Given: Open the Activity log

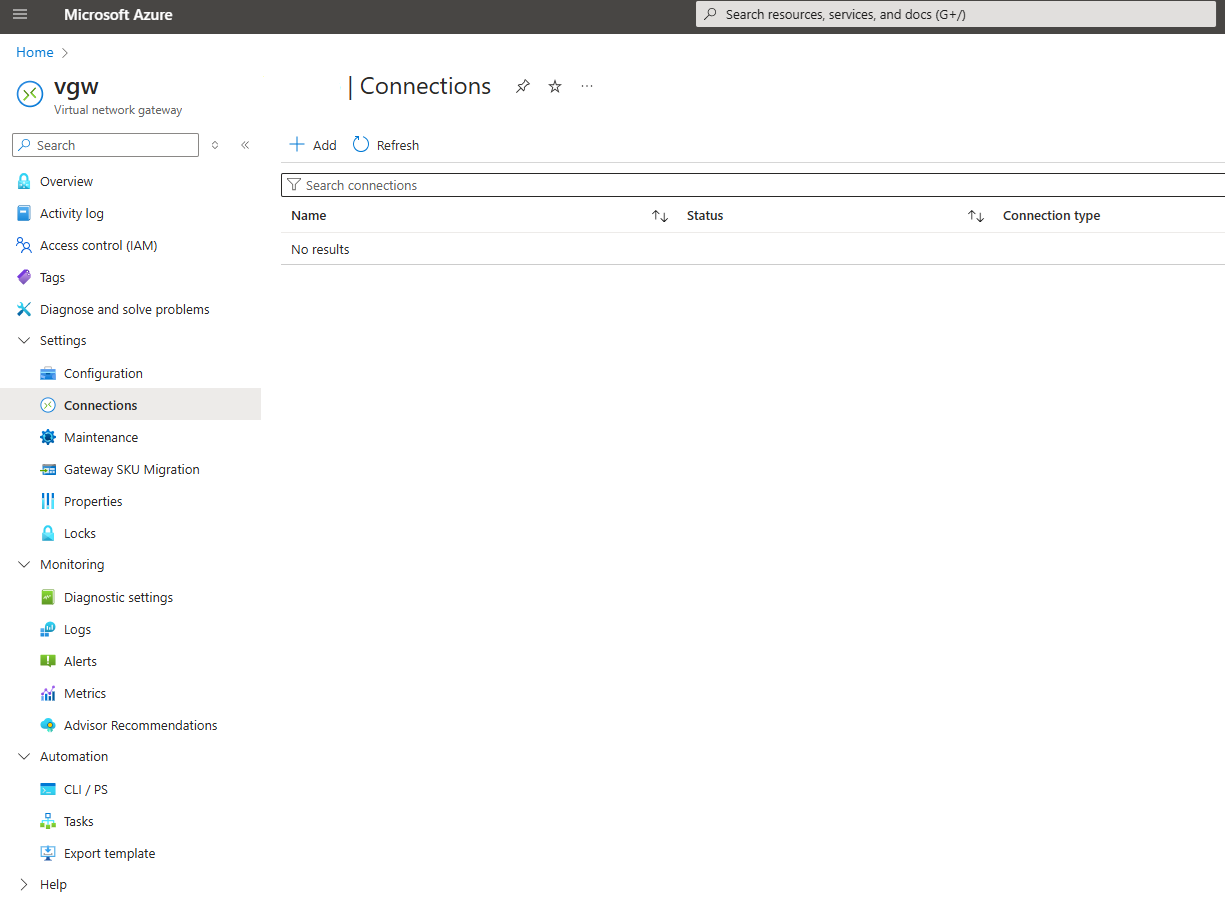Looking at the screenshot, I should coord(76,213).
